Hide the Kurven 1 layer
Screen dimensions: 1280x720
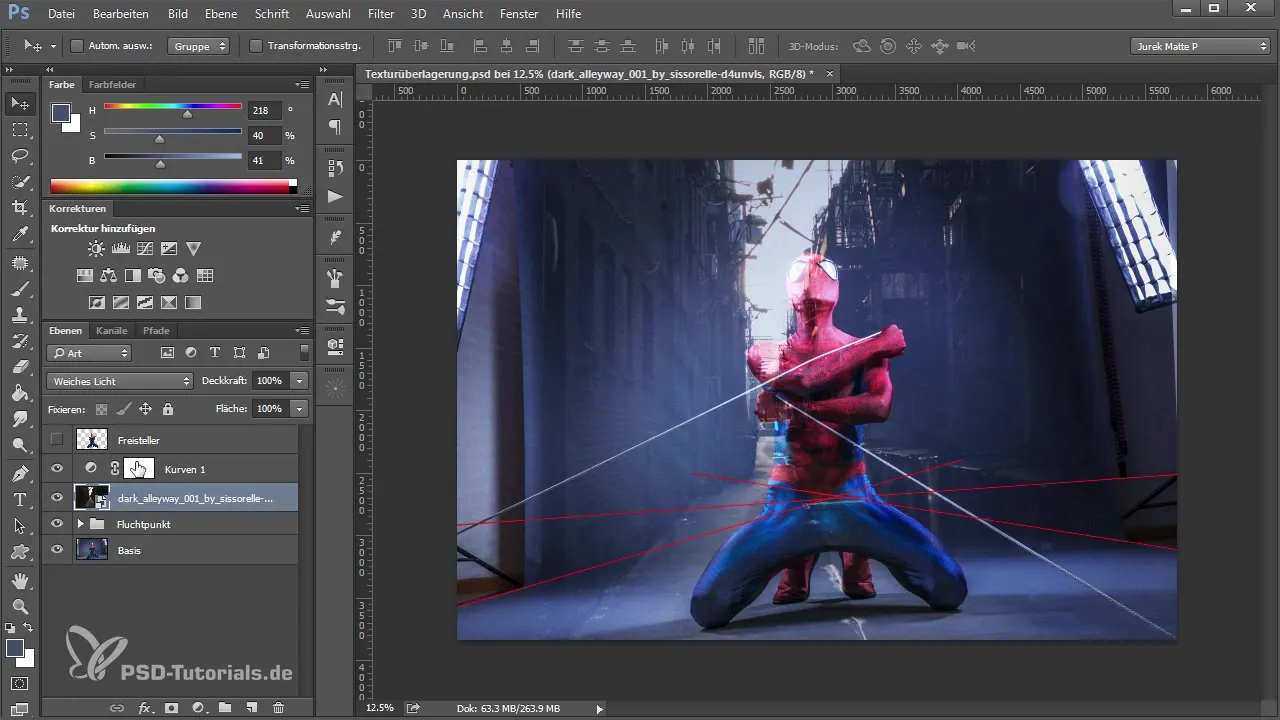pyautogui.click(x=57, y=468)
